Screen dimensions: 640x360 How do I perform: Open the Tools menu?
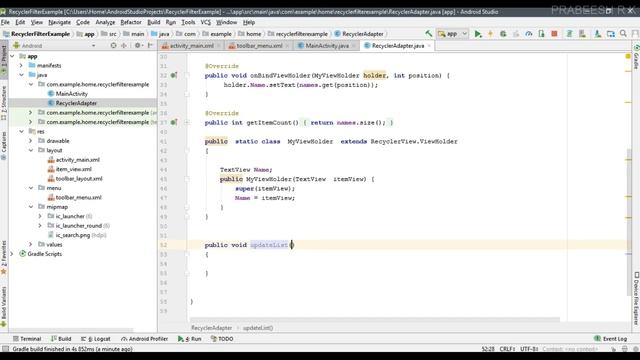coord(188,22)
